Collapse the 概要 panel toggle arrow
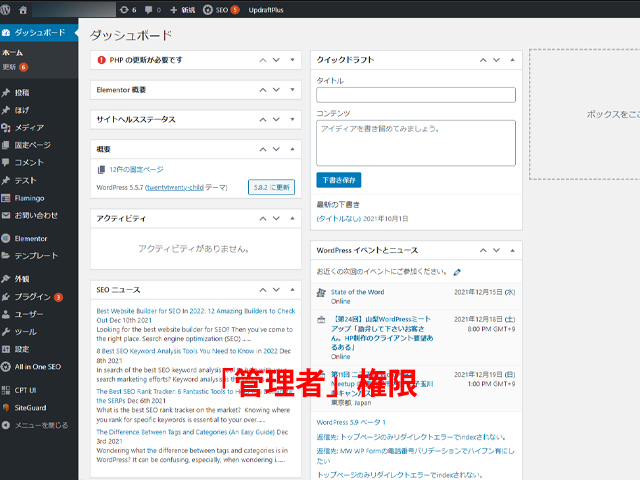Screen dimensions: 640x480 tap(292, 149)
